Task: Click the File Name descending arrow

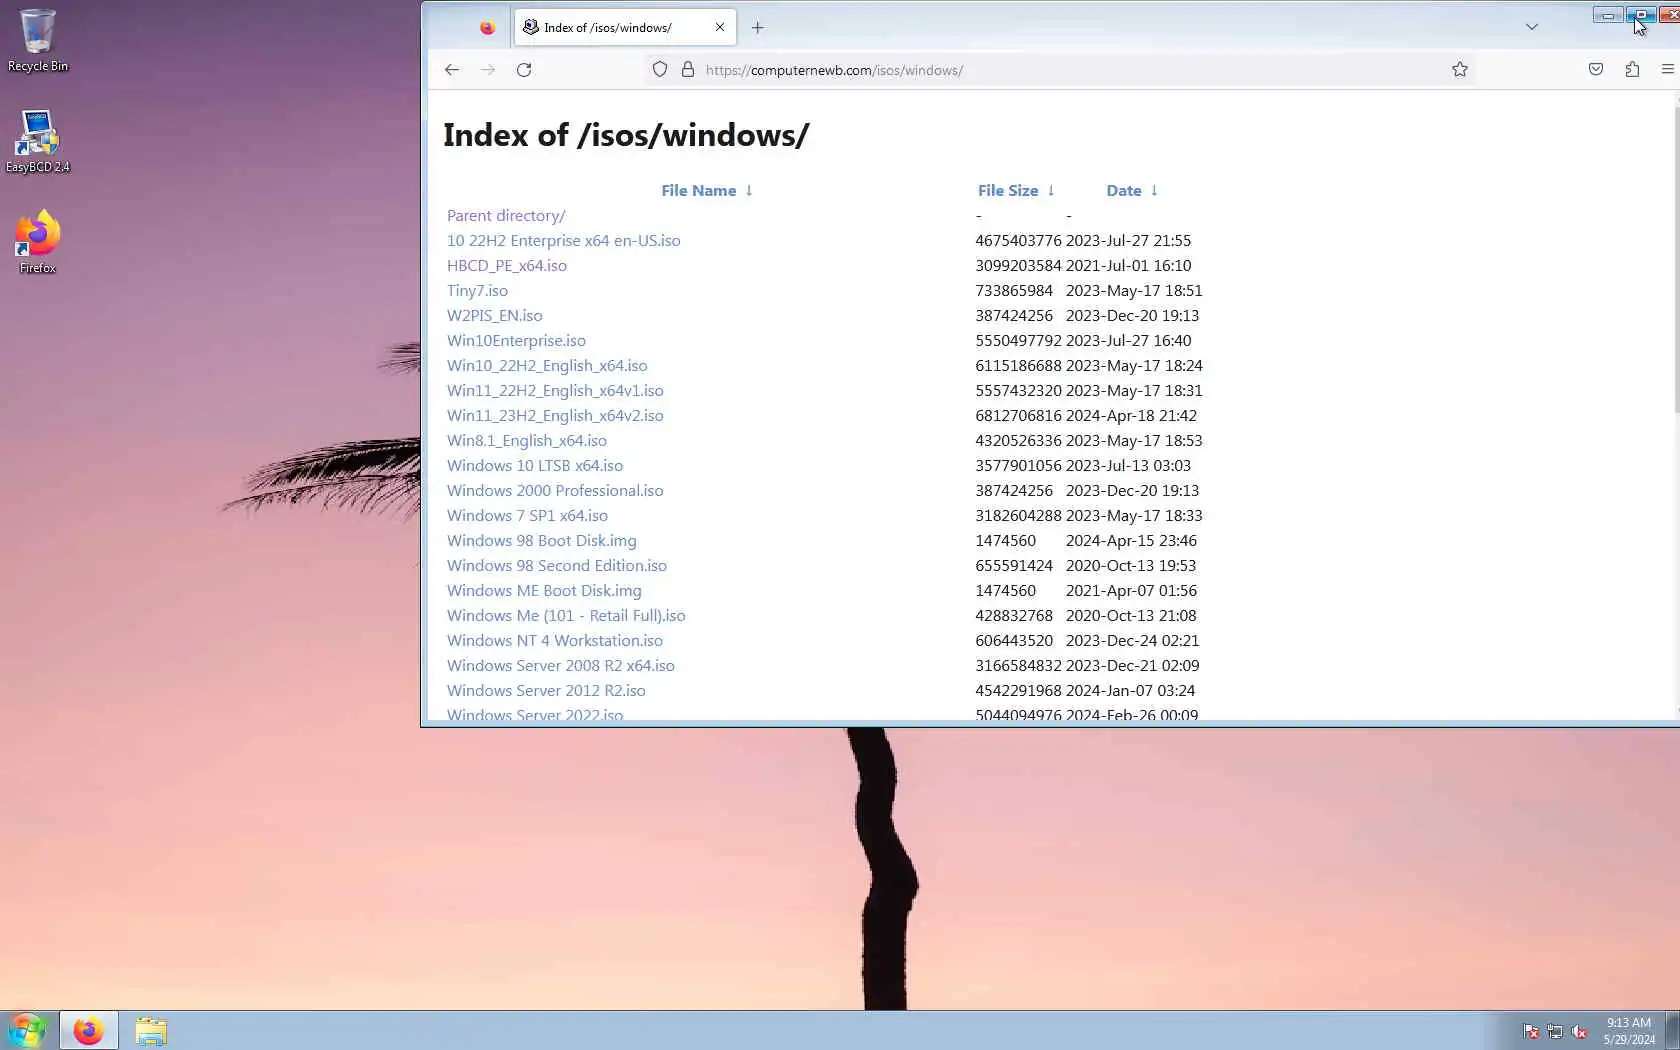Action: click(x=749, y=191)
